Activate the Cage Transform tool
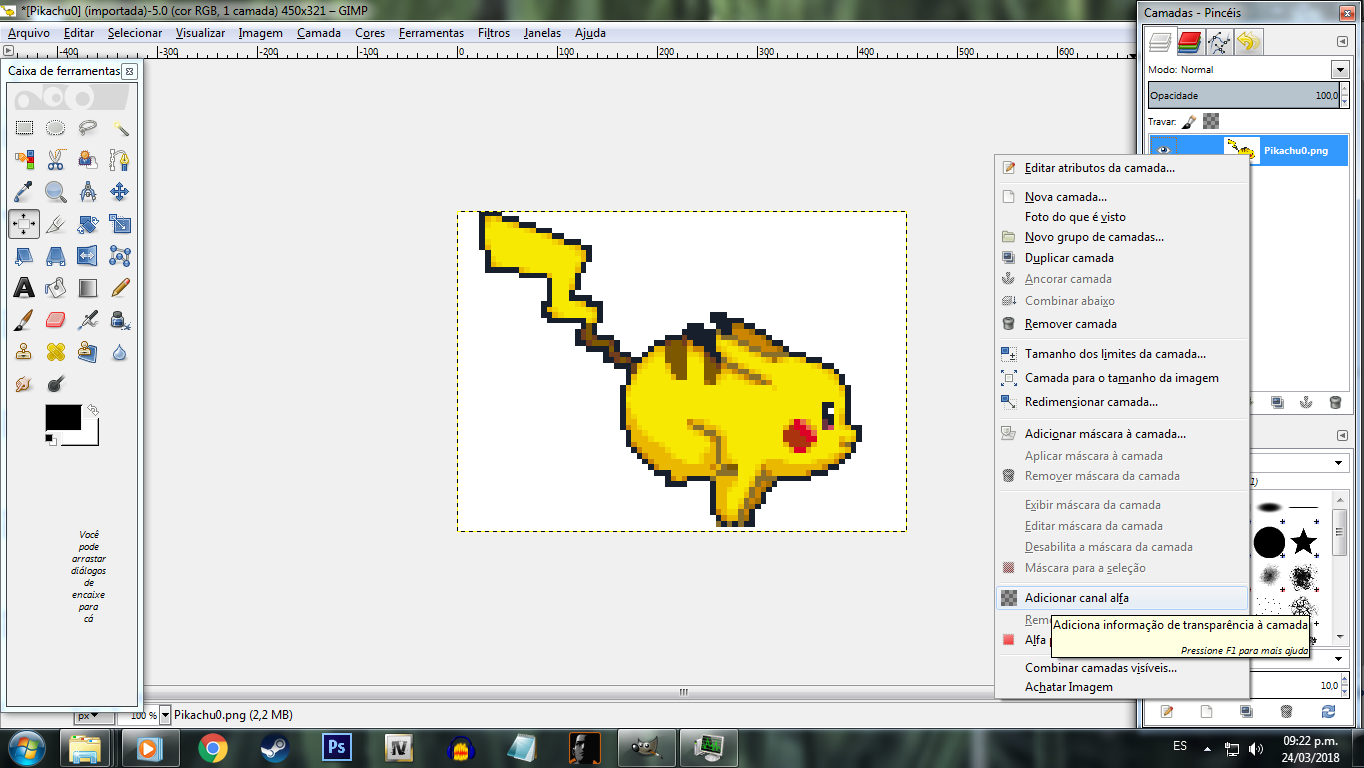 [x=120, y=256]
